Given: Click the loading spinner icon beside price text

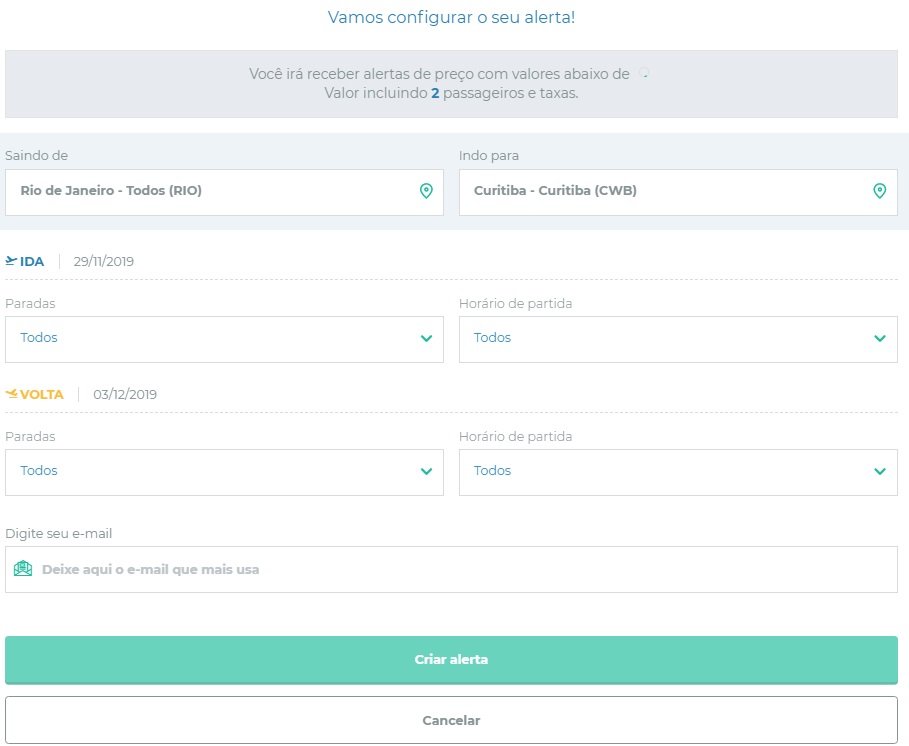Looking at the screenshot, I should [644, 73].
